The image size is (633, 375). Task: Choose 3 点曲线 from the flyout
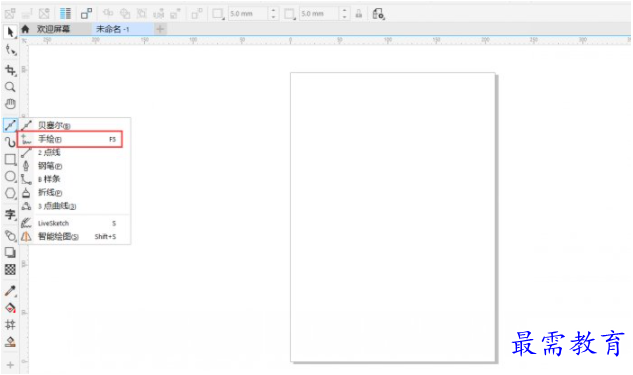tap(74, 206)
